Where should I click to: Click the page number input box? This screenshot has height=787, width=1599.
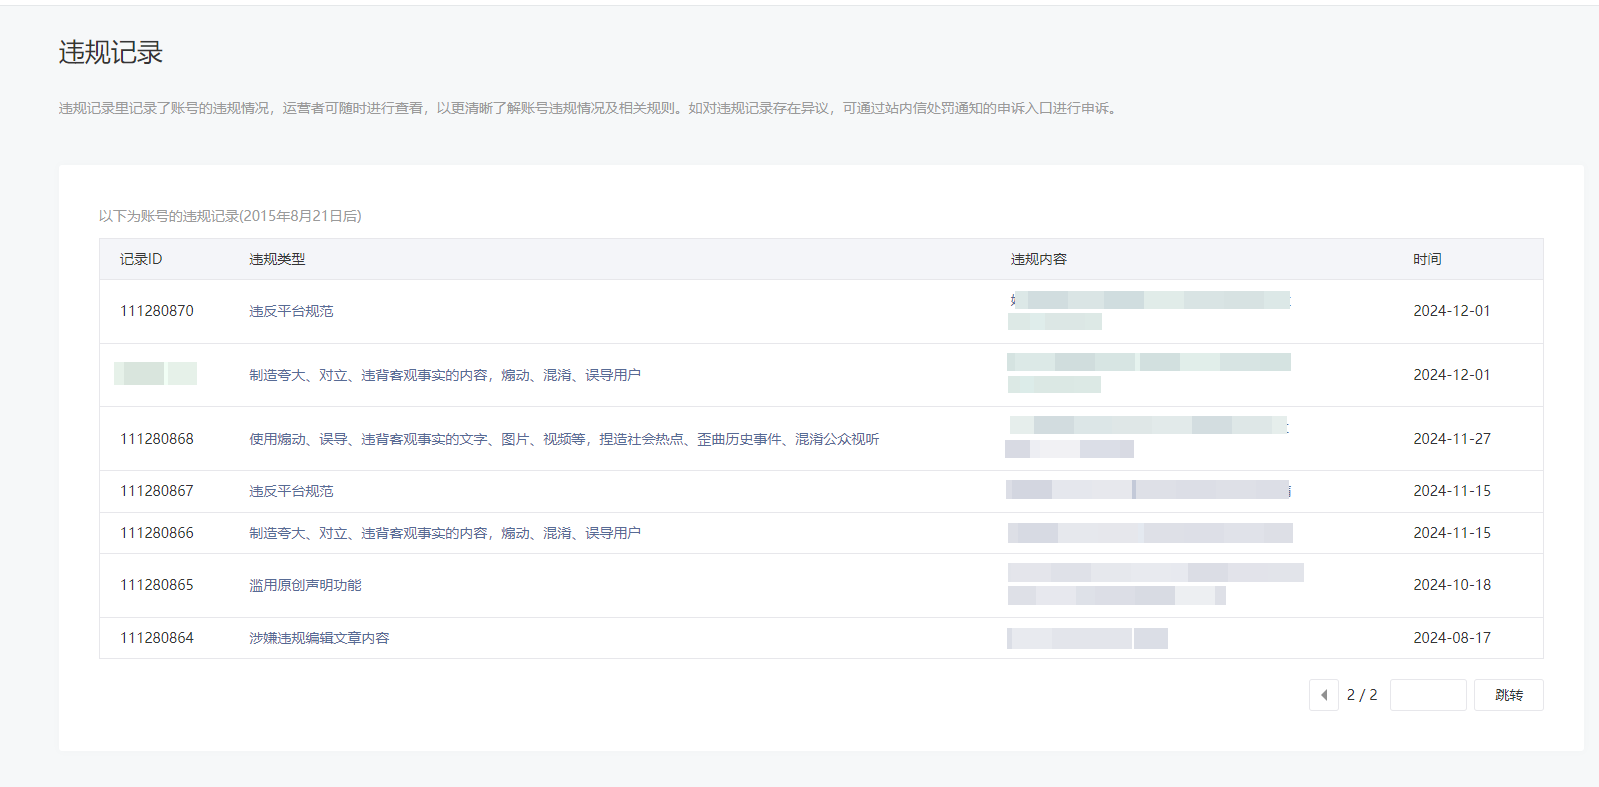click(1427, 695)
